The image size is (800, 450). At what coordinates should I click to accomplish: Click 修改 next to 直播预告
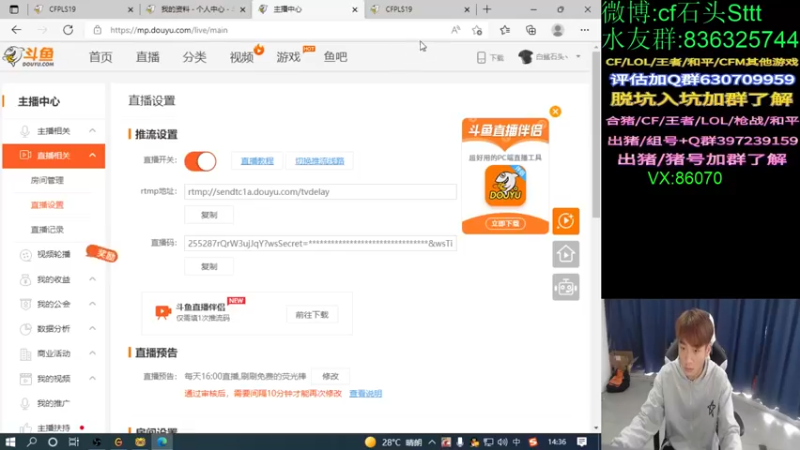point(330,376)
